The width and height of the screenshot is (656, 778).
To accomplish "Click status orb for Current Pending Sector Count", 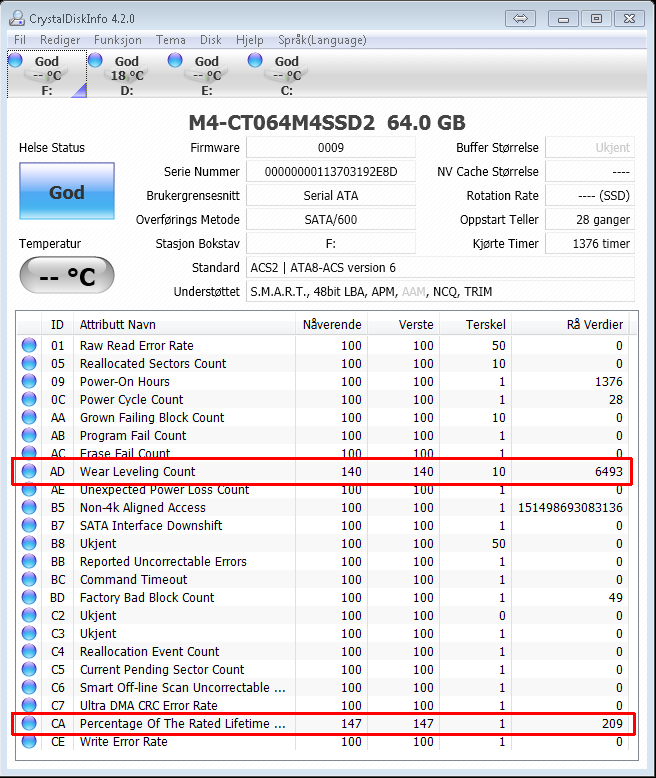I will [x=29, y=669].
